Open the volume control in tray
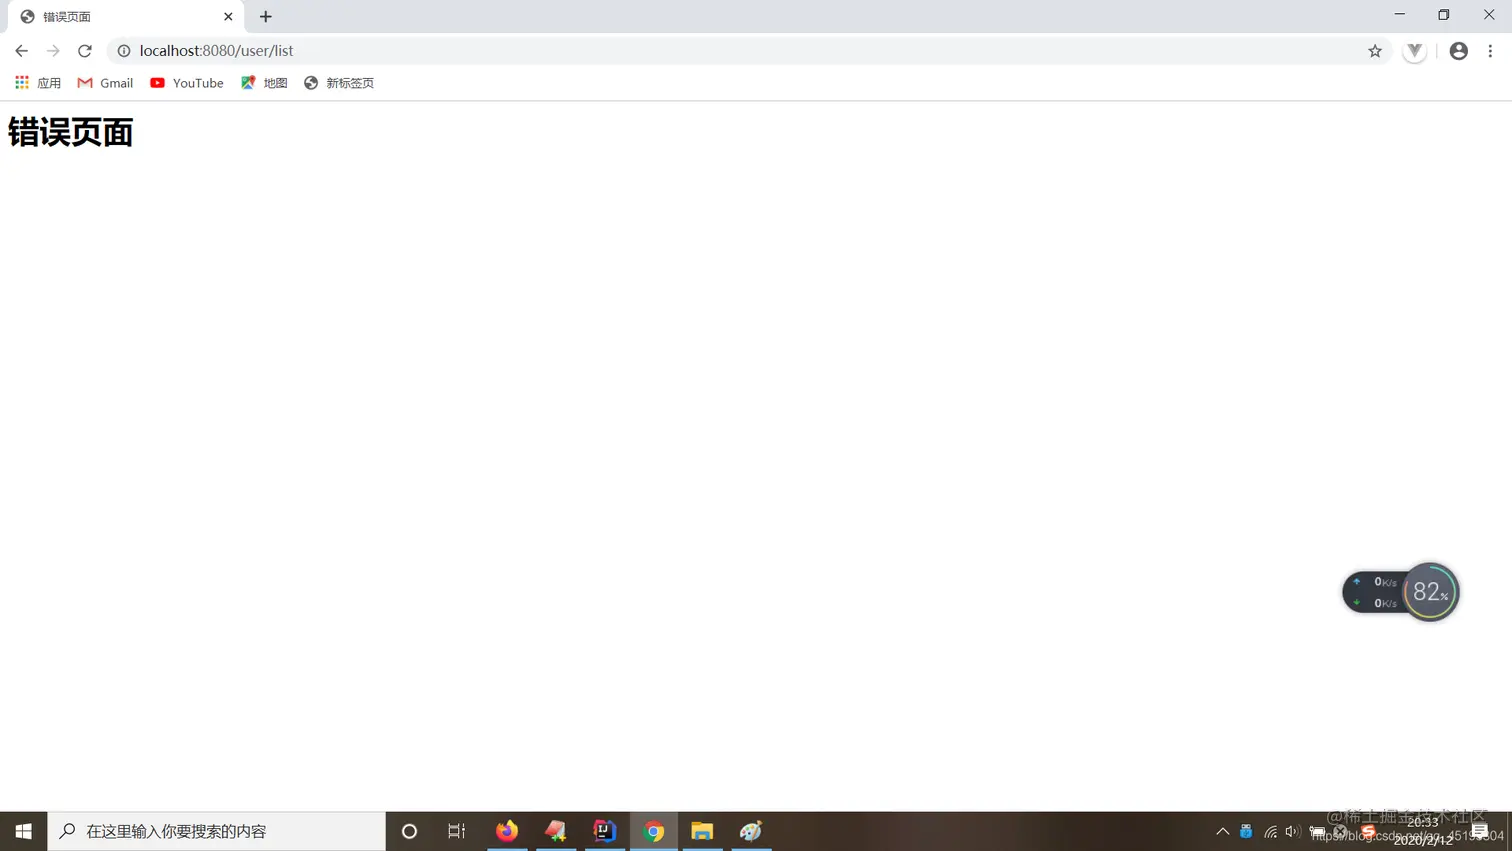The width and height of the screenshot is (1512, 851). (1293, 831)
